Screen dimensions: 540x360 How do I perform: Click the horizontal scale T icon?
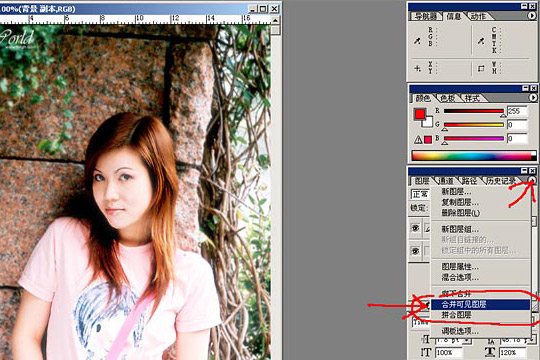(490, 352)
